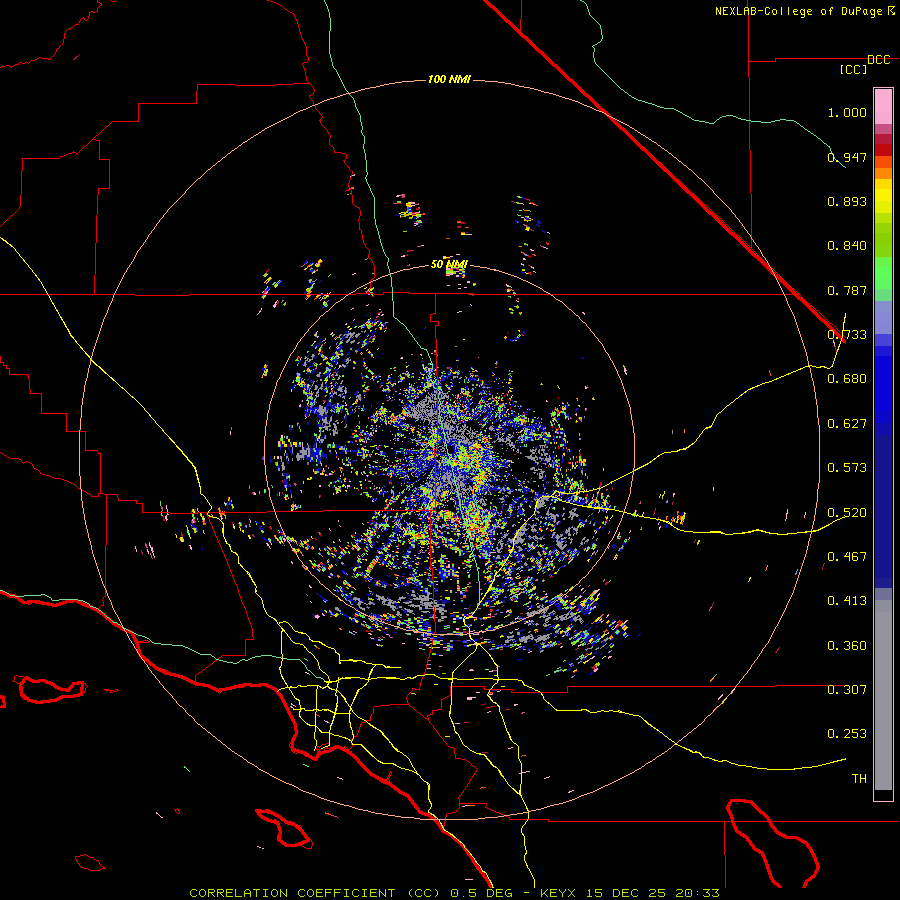Viewport: 900px width, 900px height.
Task: Click the 1.000 legend value
Action: pos(847,112)
